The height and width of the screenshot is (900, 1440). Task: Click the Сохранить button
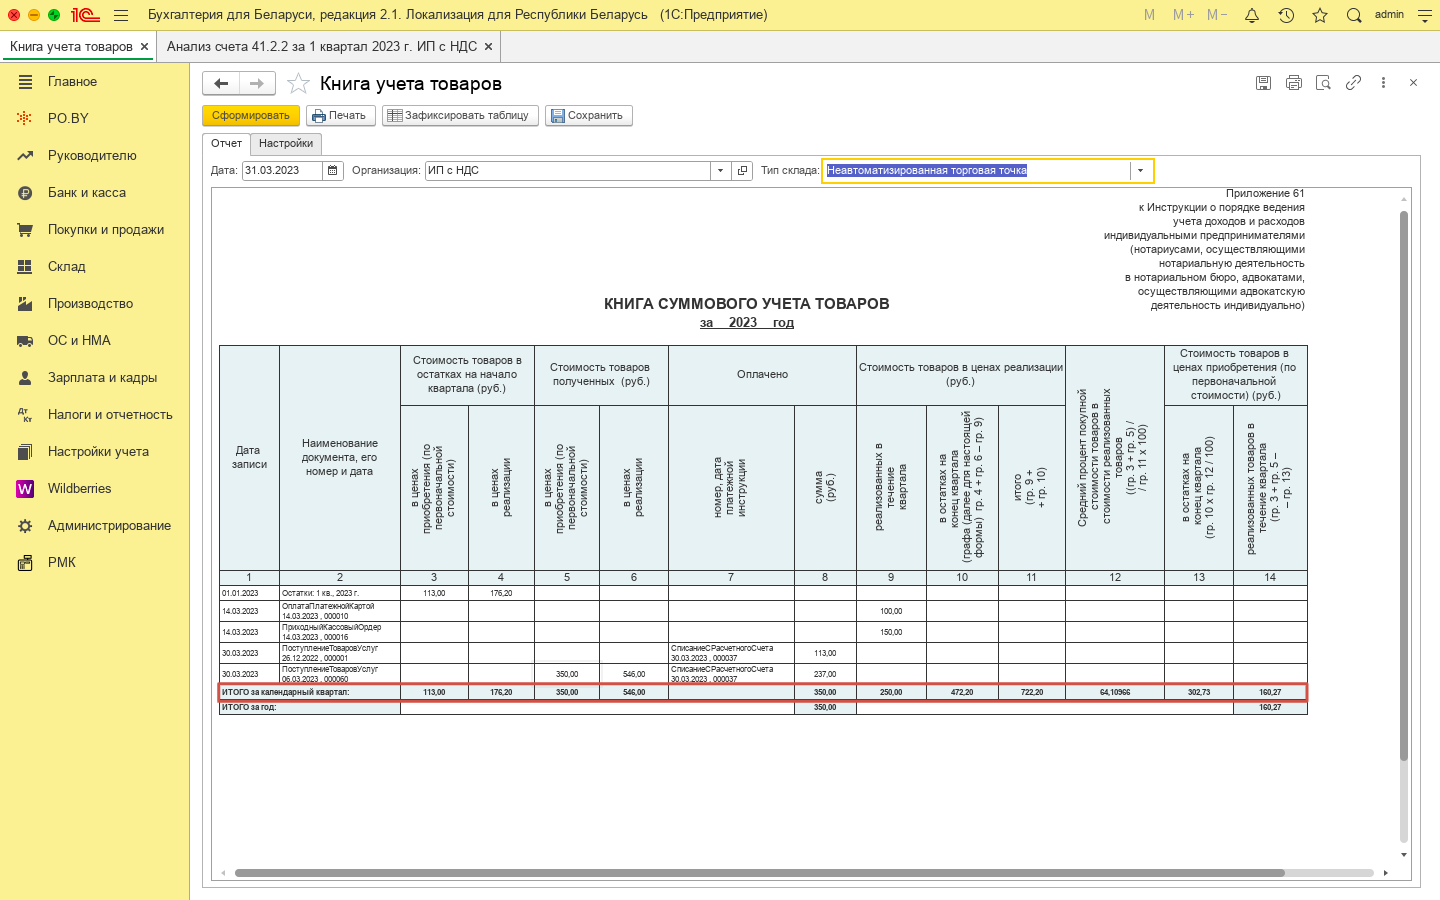click(588, 116)
